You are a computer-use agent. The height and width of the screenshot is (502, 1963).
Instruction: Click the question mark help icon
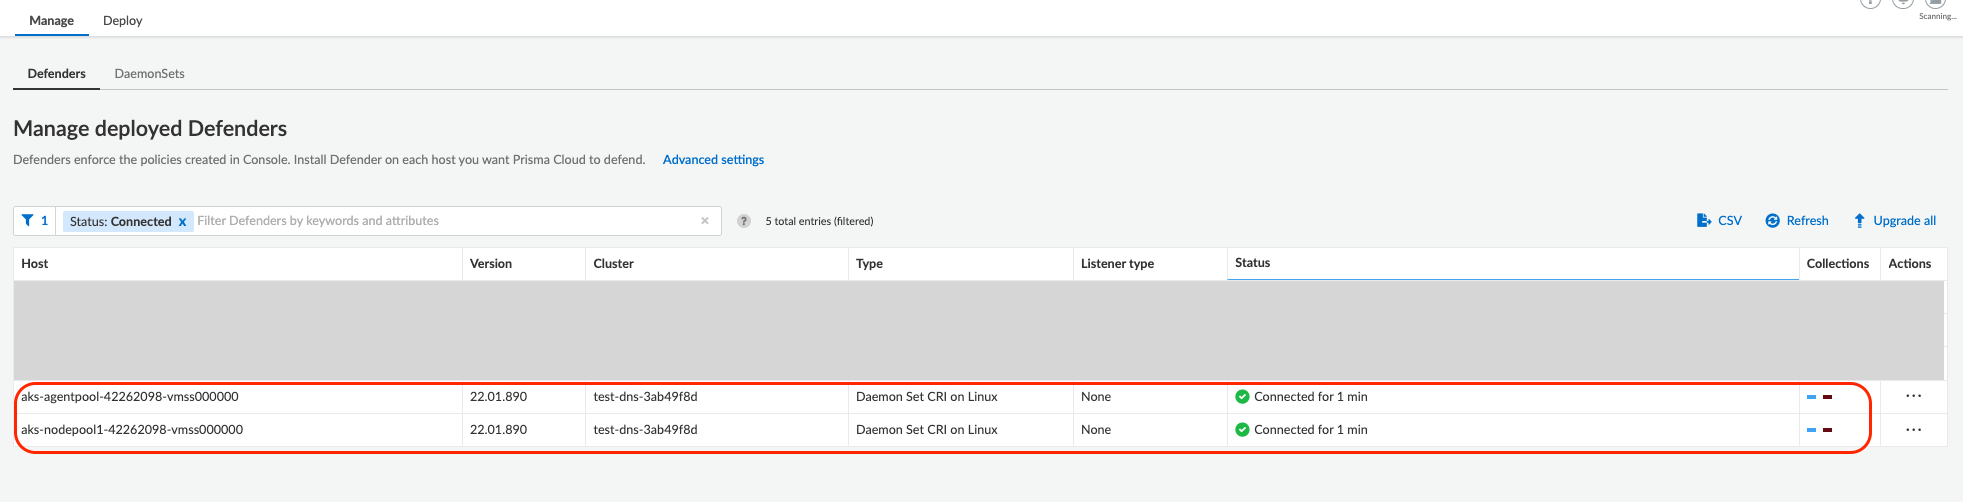[x=744, y=221]
